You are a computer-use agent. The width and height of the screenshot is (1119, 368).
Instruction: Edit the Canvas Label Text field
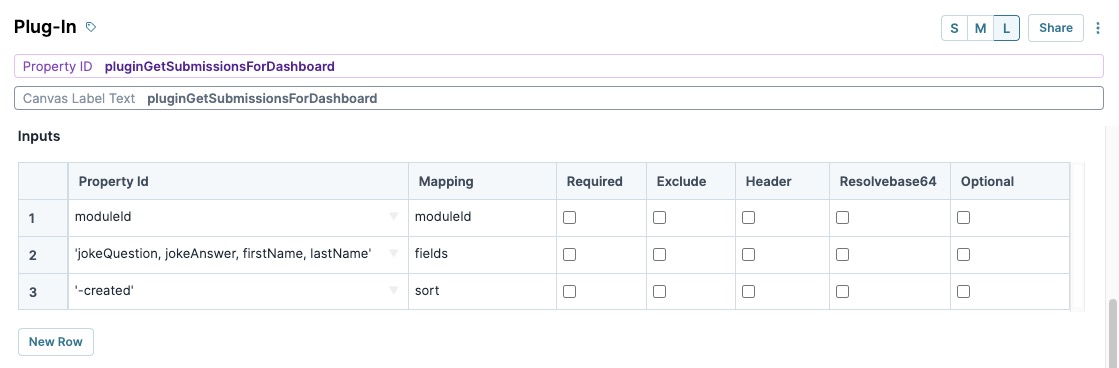click(x=559, y=98)
